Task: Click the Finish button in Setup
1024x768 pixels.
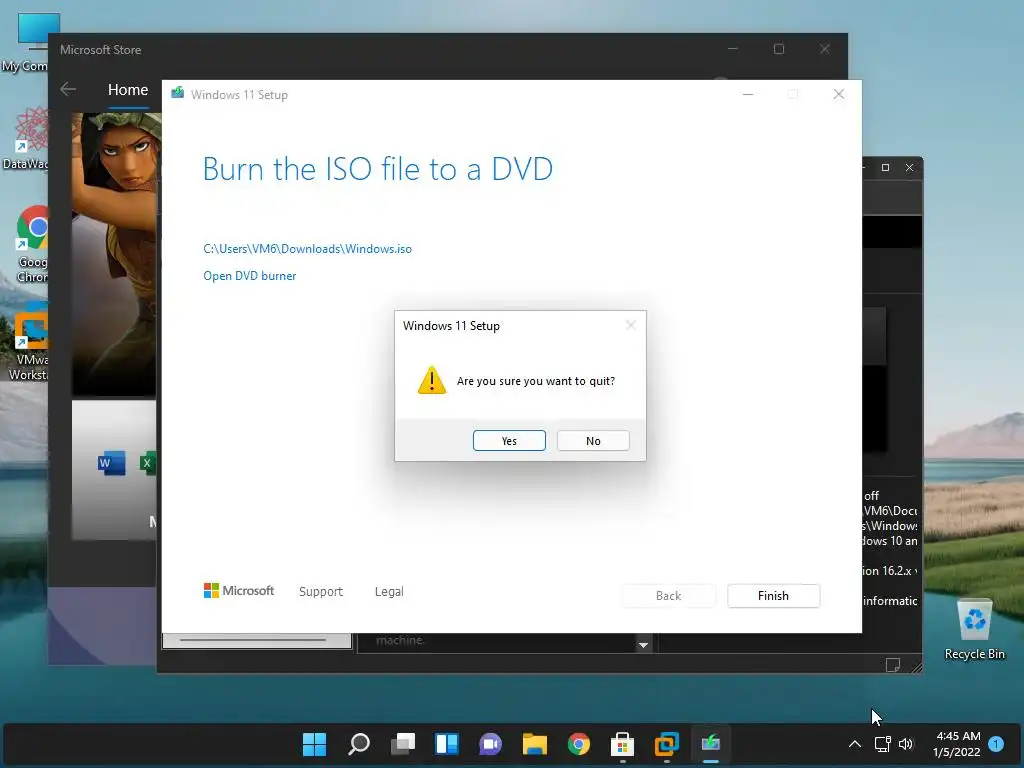Action: tap(773, 596)
